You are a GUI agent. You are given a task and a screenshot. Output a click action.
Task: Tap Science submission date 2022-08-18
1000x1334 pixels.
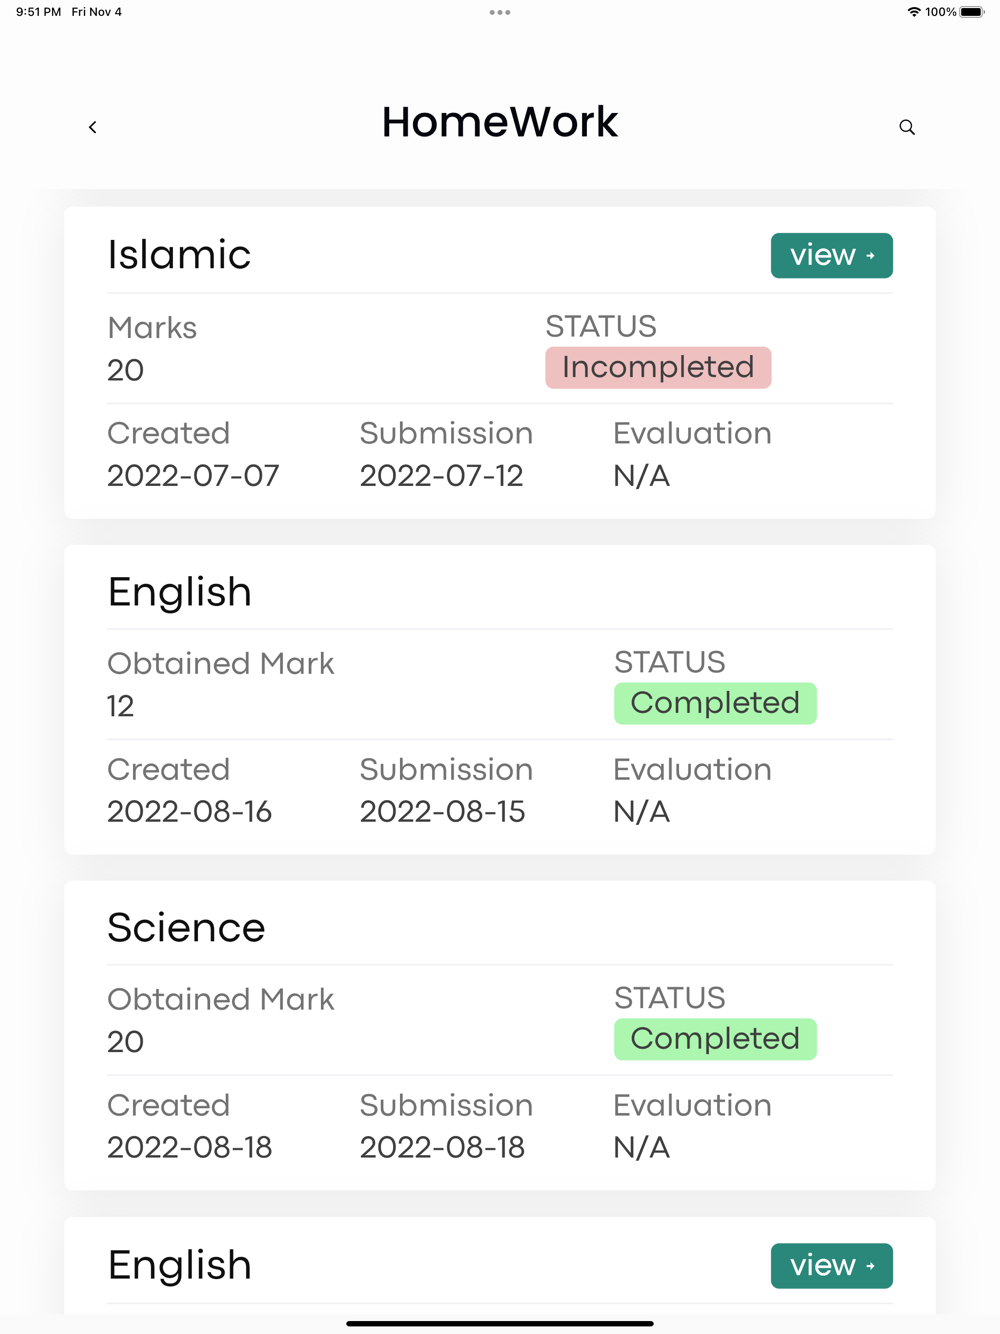(x=442, y=1148)
